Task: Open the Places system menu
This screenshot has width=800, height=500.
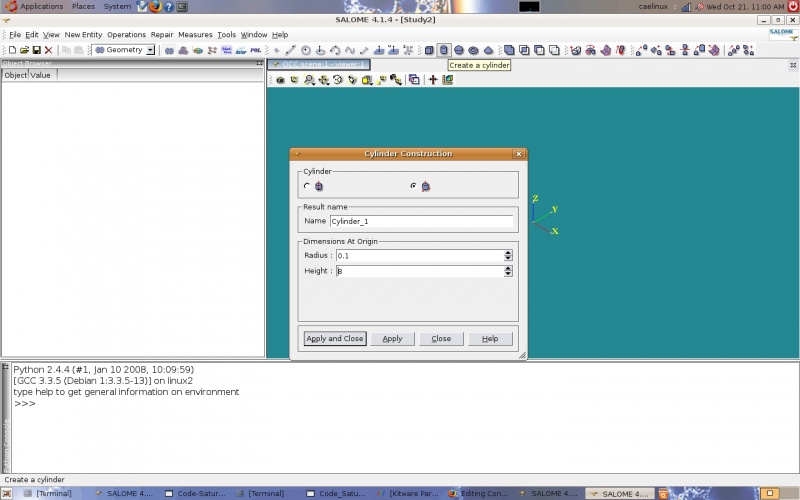Action: pyautogui.click(x=83, y=6)
